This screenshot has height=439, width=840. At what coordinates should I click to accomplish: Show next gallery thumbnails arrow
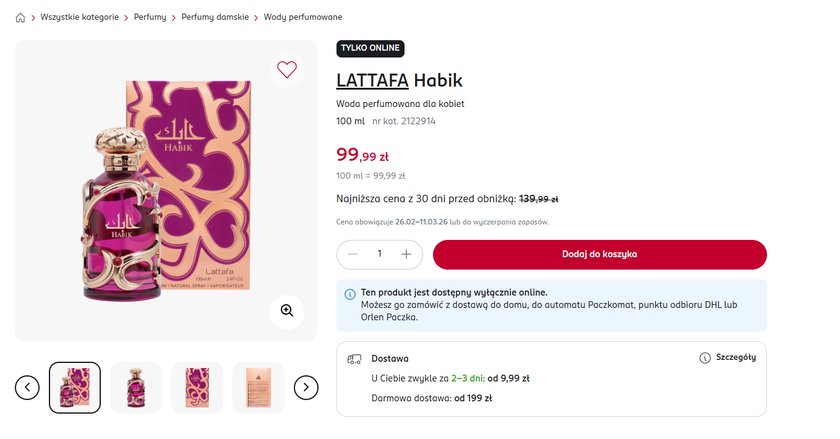click(306, 387)
